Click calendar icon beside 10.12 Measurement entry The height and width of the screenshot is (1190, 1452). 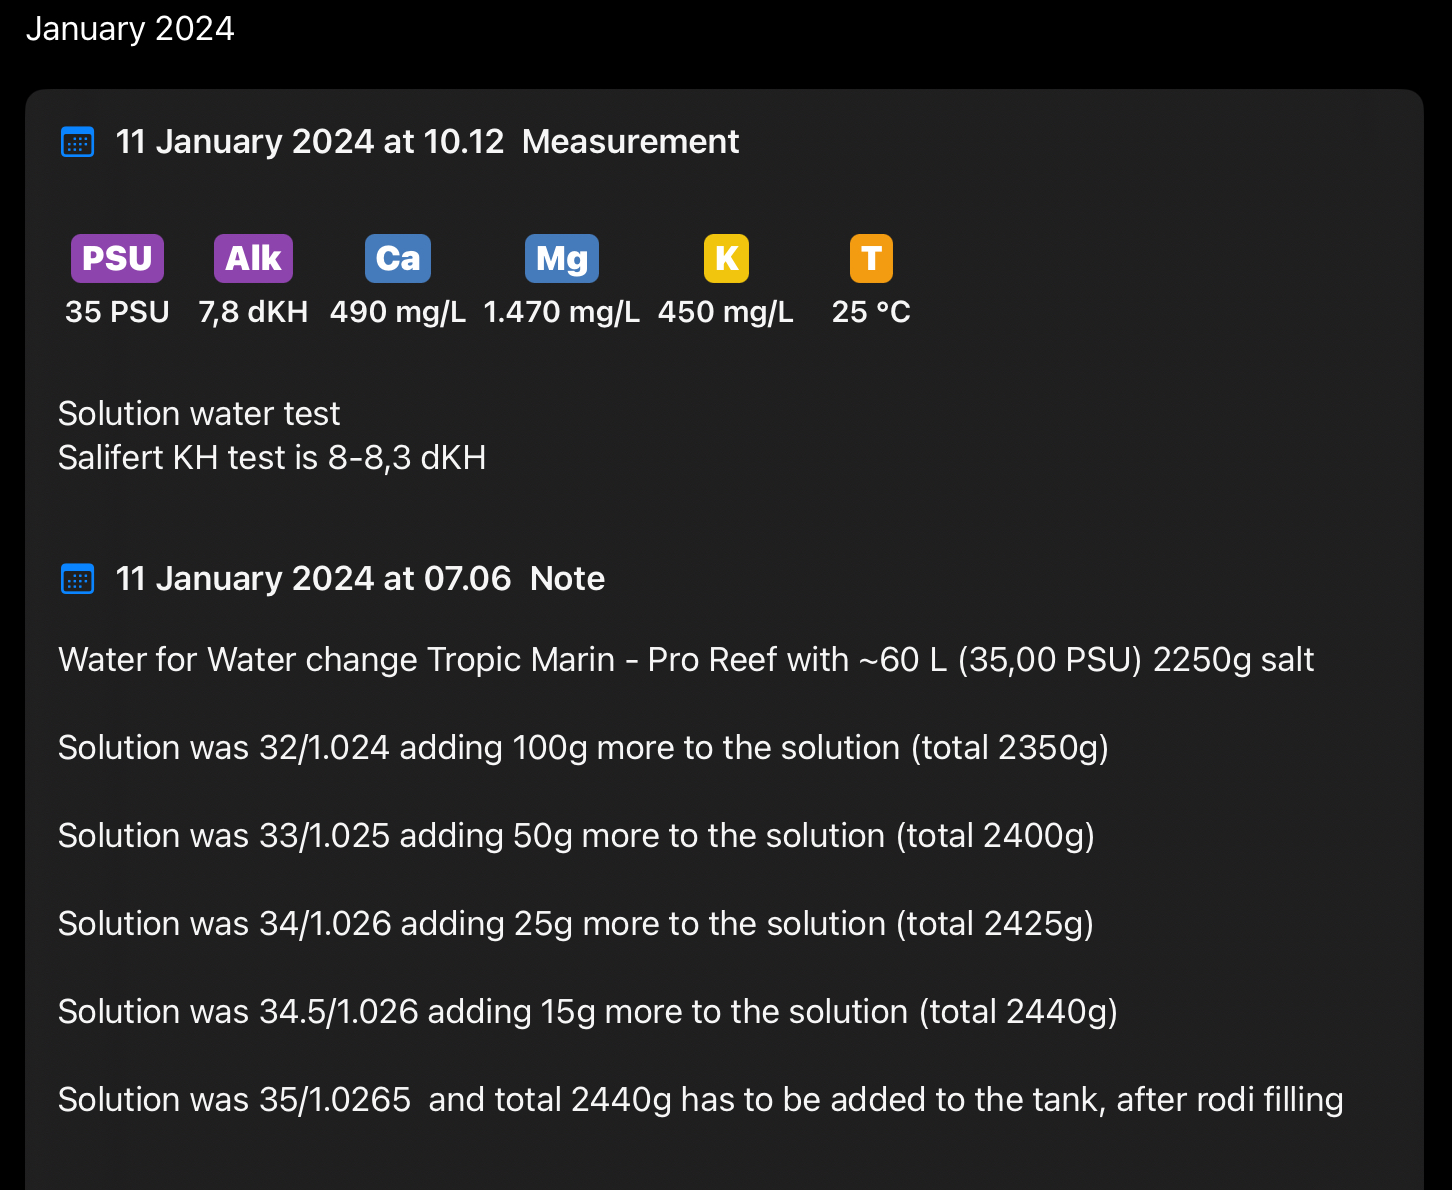point(78,142)
